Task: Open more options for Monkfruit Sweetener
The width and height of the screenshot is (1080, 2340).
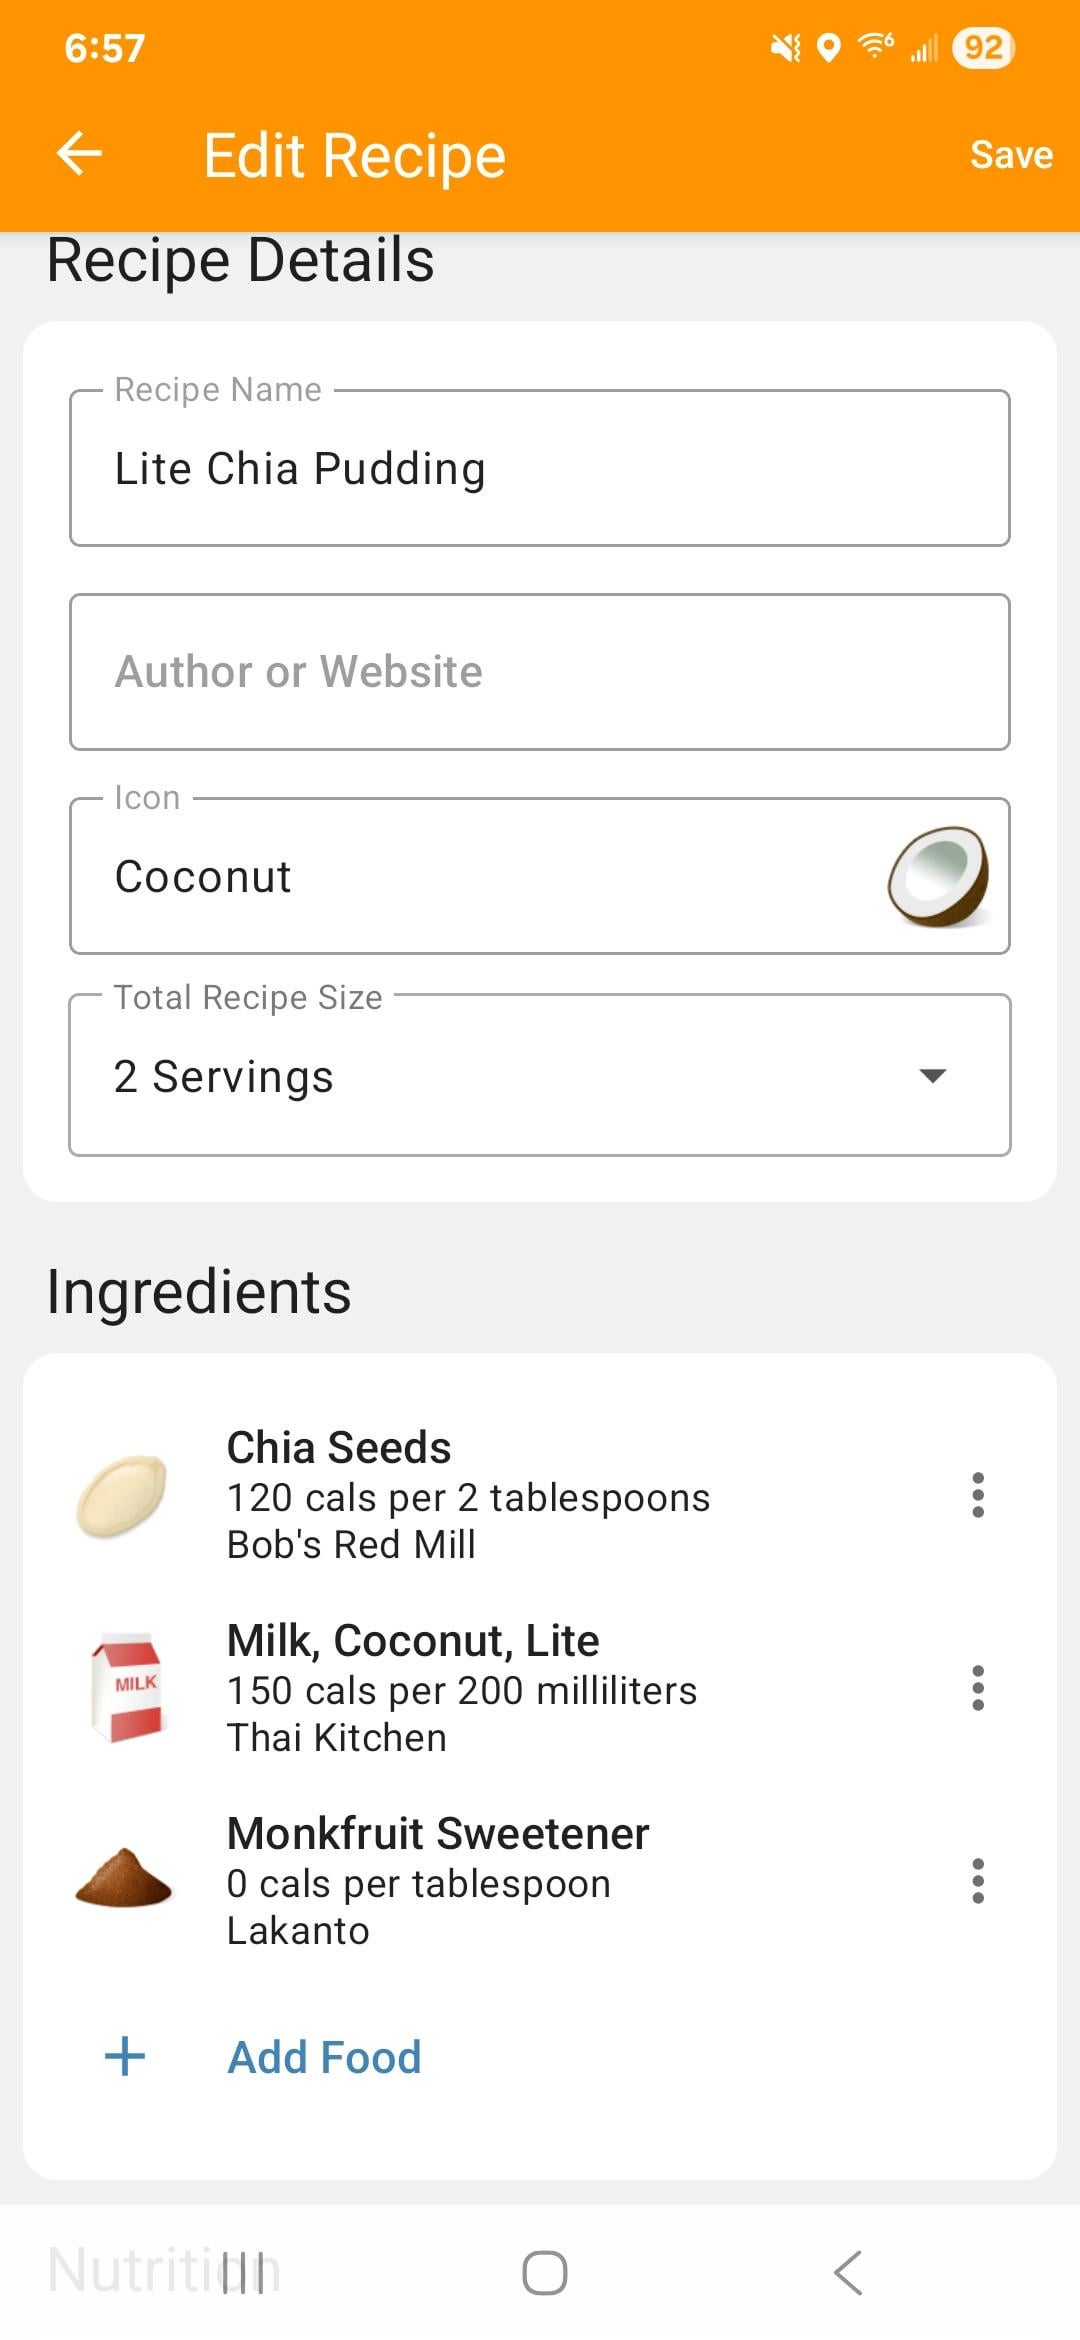Action: [977, 1881]
